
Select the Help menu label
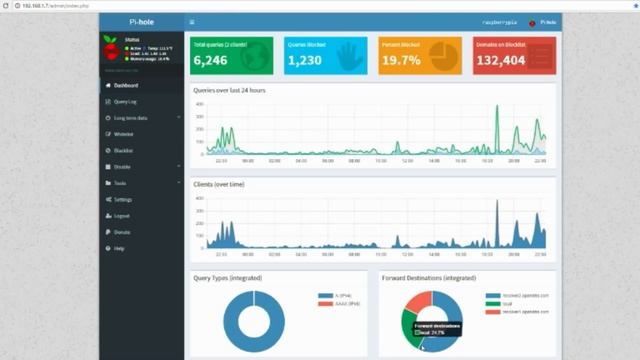(119, 249)
